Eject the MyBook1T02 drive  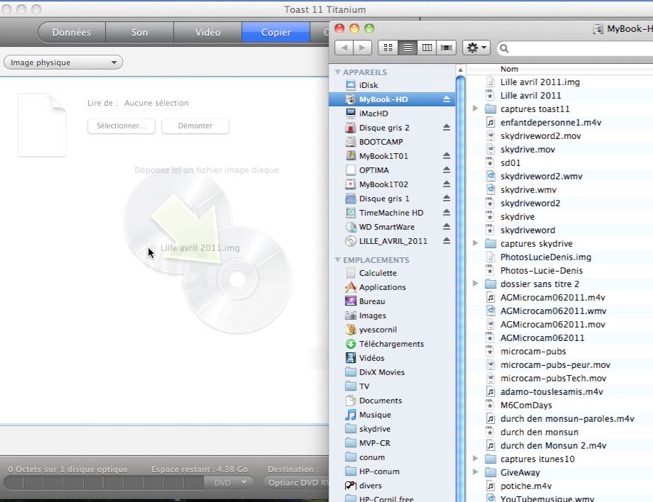click(x=446, y=184)
